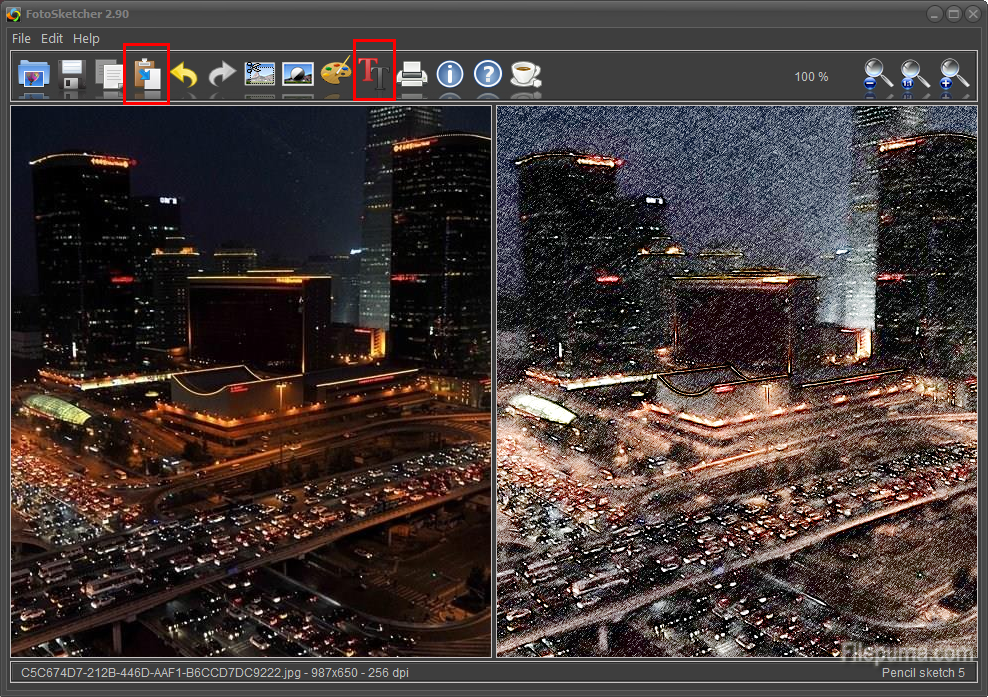Select the crop picture scissors icon
Screen dimensions: 988x697
(x=260, y=74)
